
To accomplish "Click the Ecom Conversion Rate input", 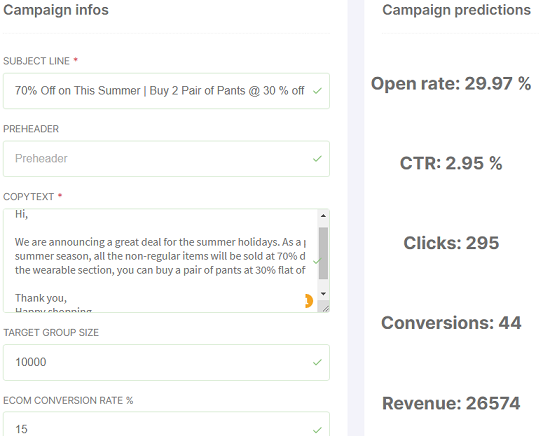I will point(166,425).
